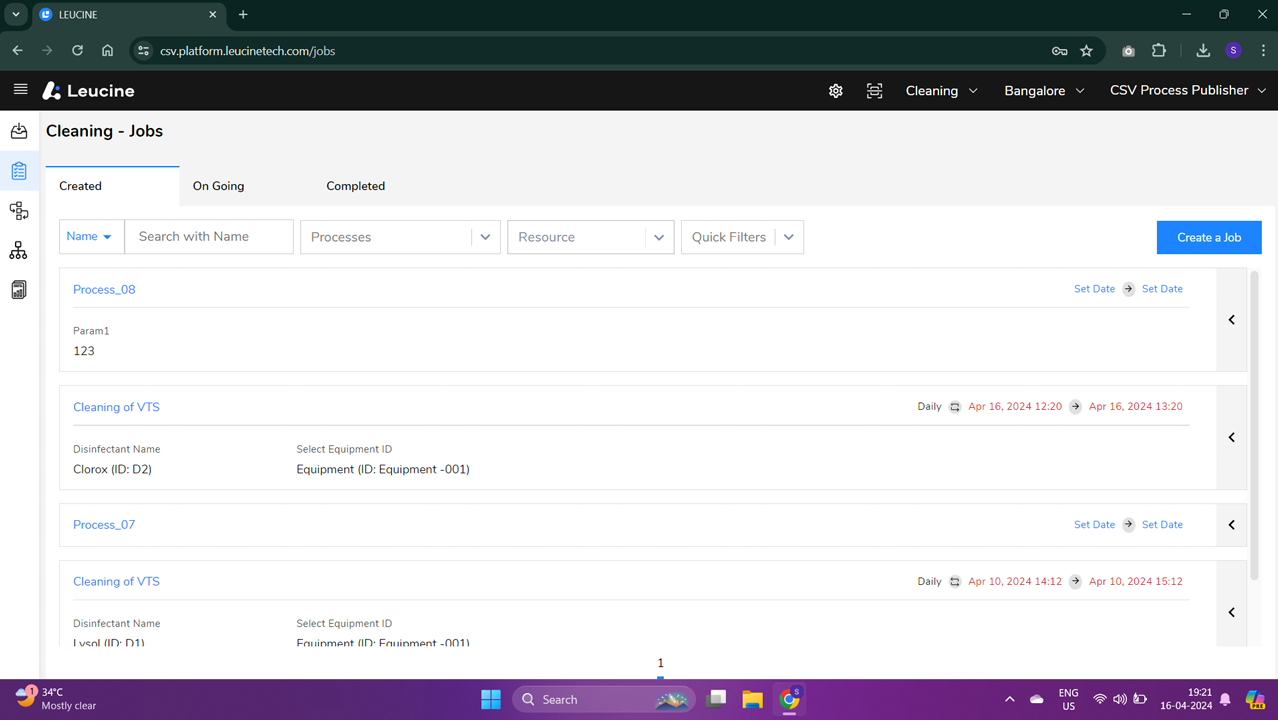Open the reports document icon in sidebar
Viewport: 1278px width, 721px height.
pyautogui.click(x=18, y=289)
